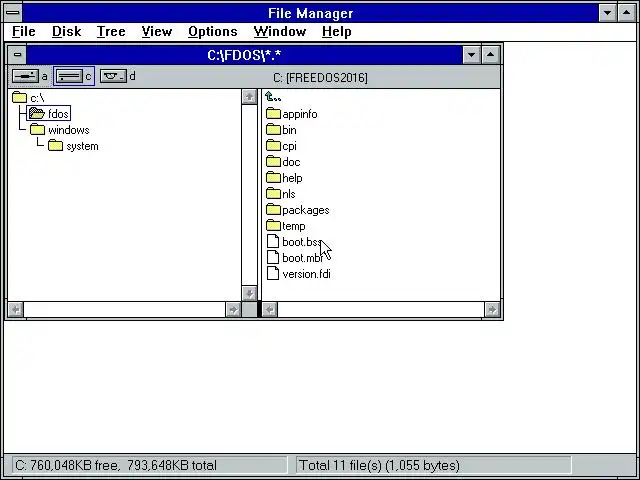The image size is (640, 480).
Task: Open the File menu
Action: [x=24, y=31]
